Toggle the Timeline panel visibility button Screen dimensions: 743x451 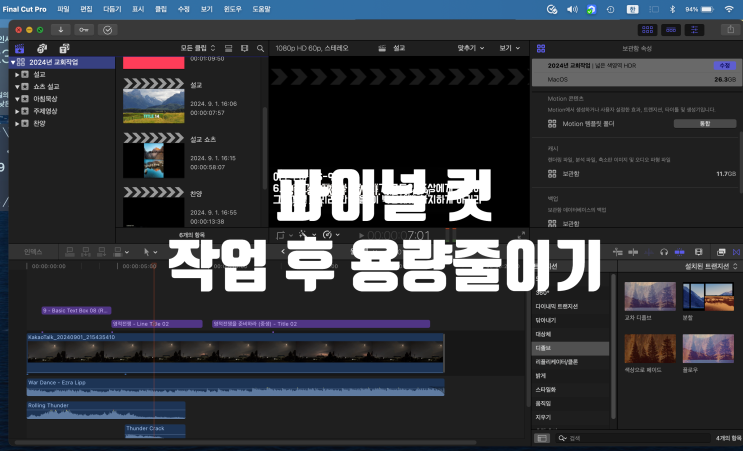click(671, 30)
